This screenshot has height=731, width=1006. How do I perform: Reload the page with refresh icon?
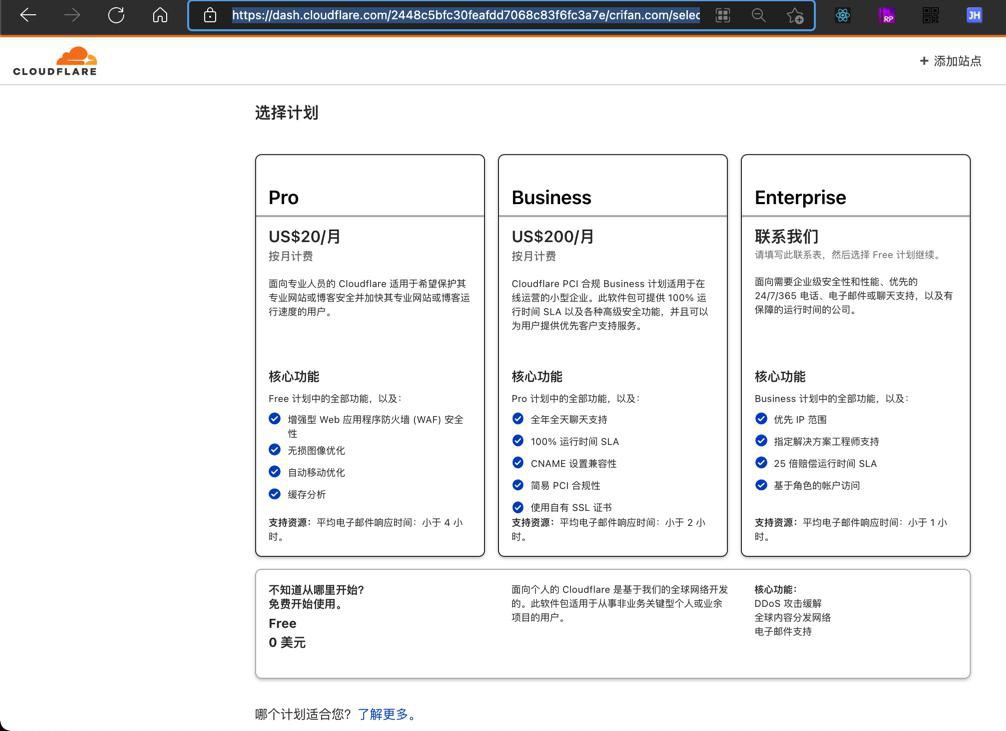[116, 15]
